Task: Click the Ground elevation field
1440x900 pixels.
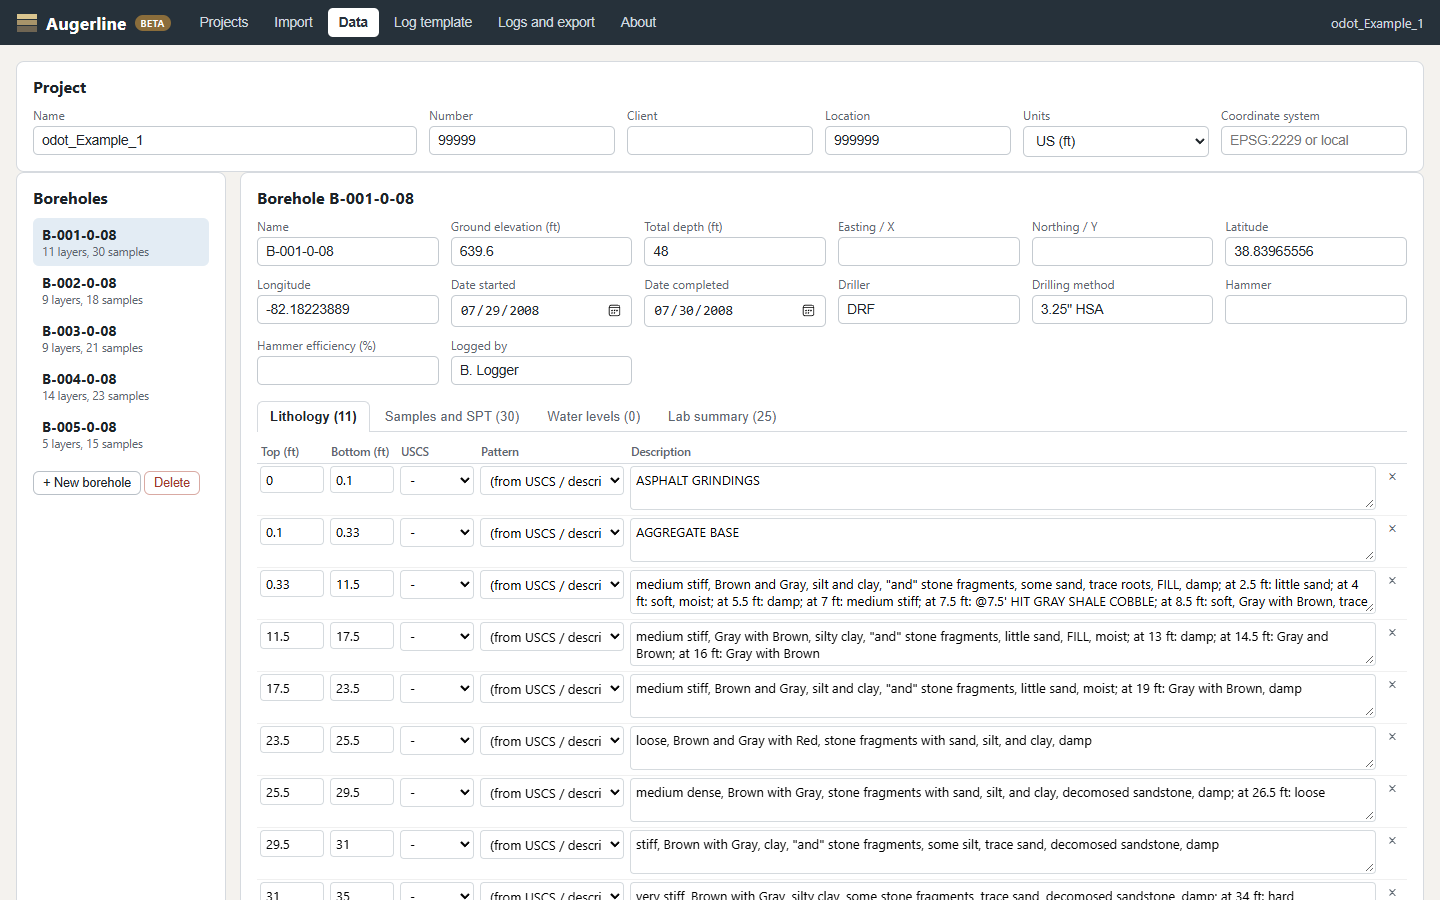Action: (541, 251)
